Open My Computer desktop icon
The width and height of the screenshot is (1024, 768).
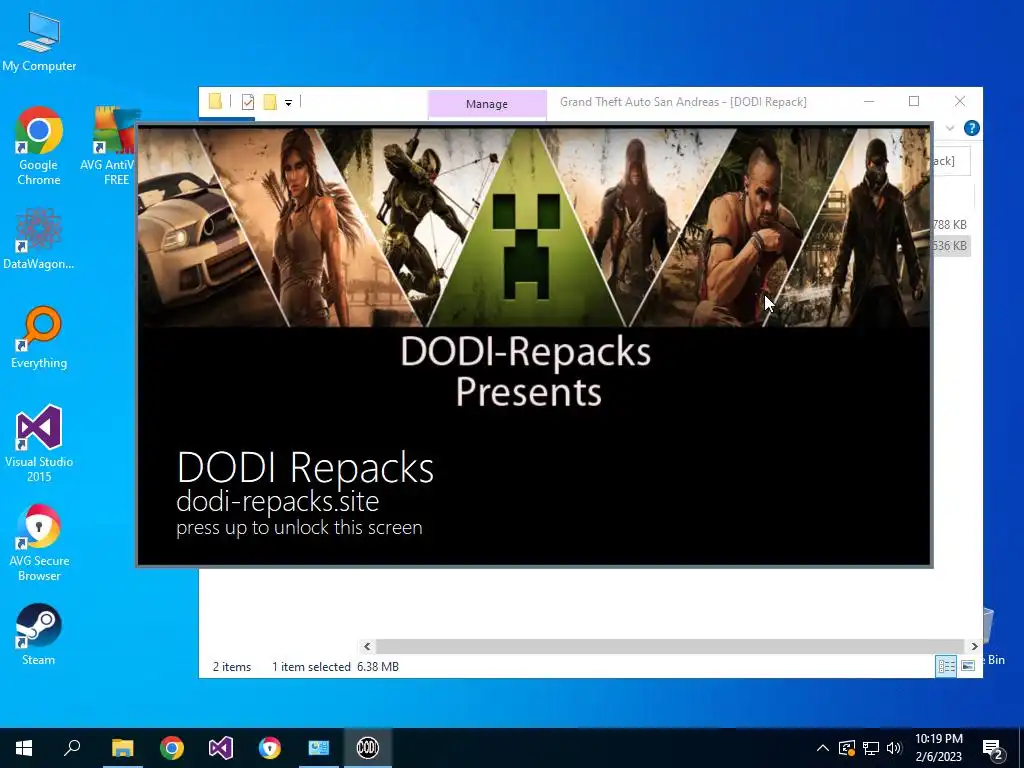tap(39, 42)
